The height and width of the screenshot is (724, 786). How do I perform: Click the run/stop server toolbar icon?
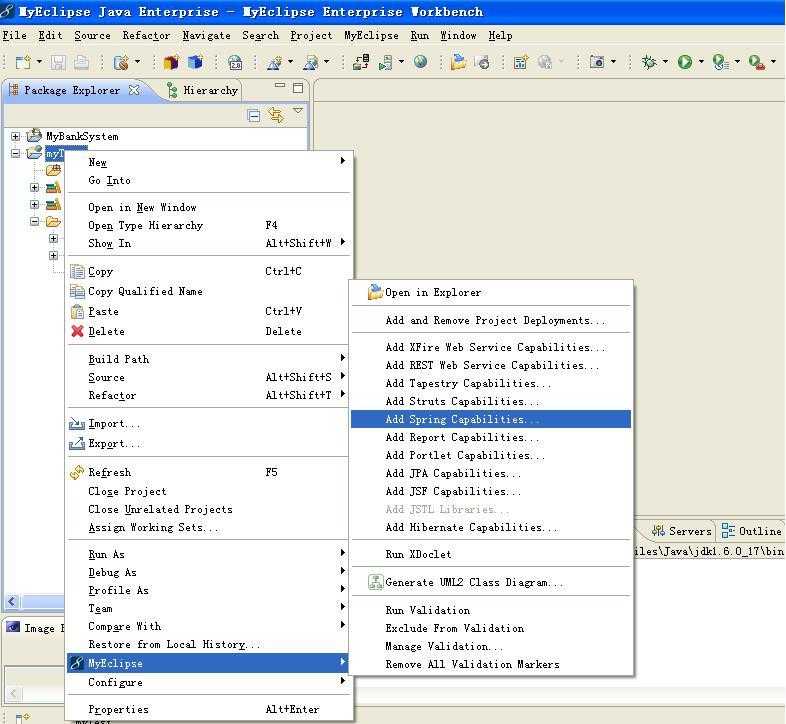click(x=385, y=62)
